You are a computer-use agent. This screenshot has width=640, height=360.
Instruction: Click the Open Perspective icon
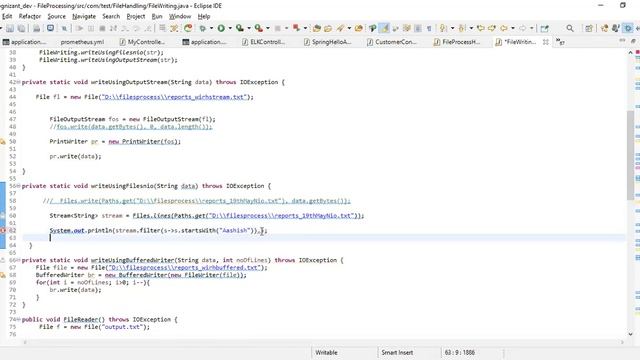pyautogui.click(x=589, y=28)
